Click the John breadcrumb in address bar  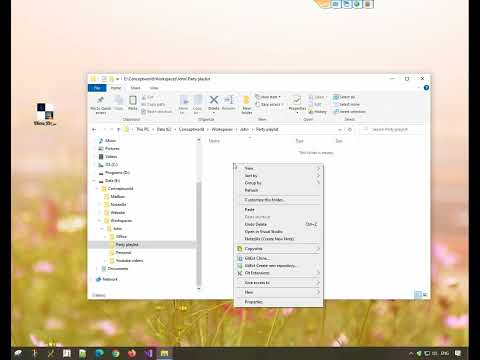point(244,129)
